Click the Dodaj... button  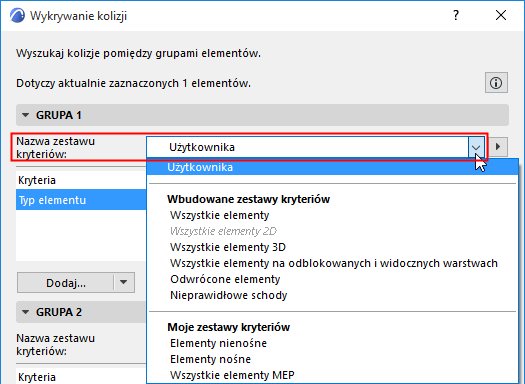[x=66, y=283]
